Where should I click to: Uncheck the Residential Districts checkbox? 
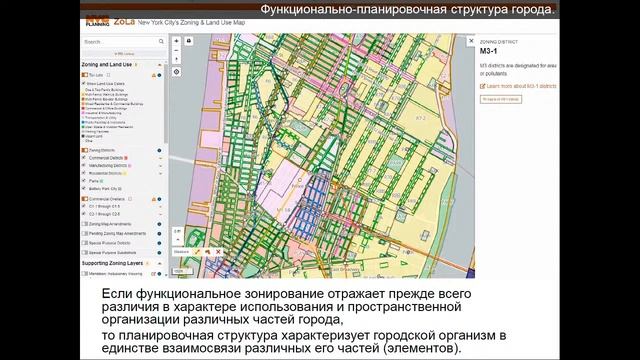84,173
